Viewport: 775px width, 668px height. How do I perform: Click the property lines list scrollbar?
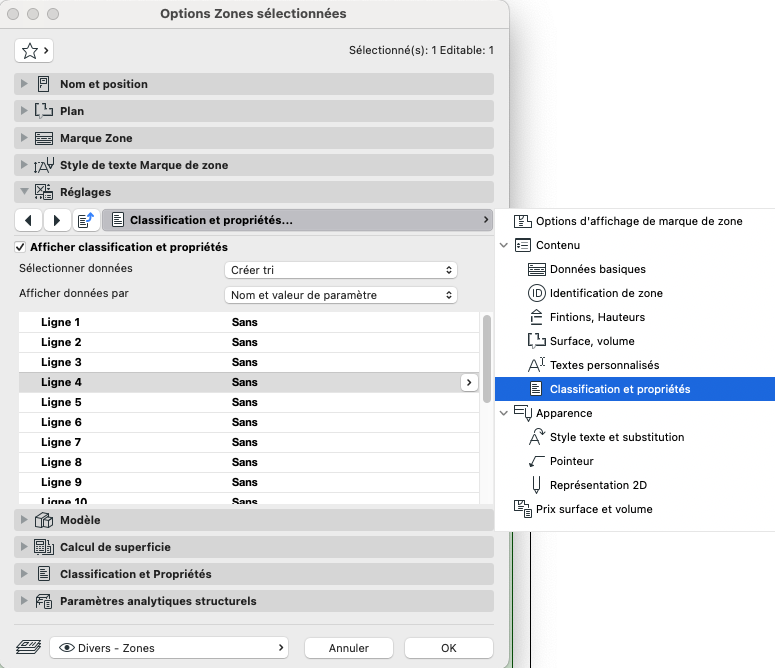click(487, 359)
